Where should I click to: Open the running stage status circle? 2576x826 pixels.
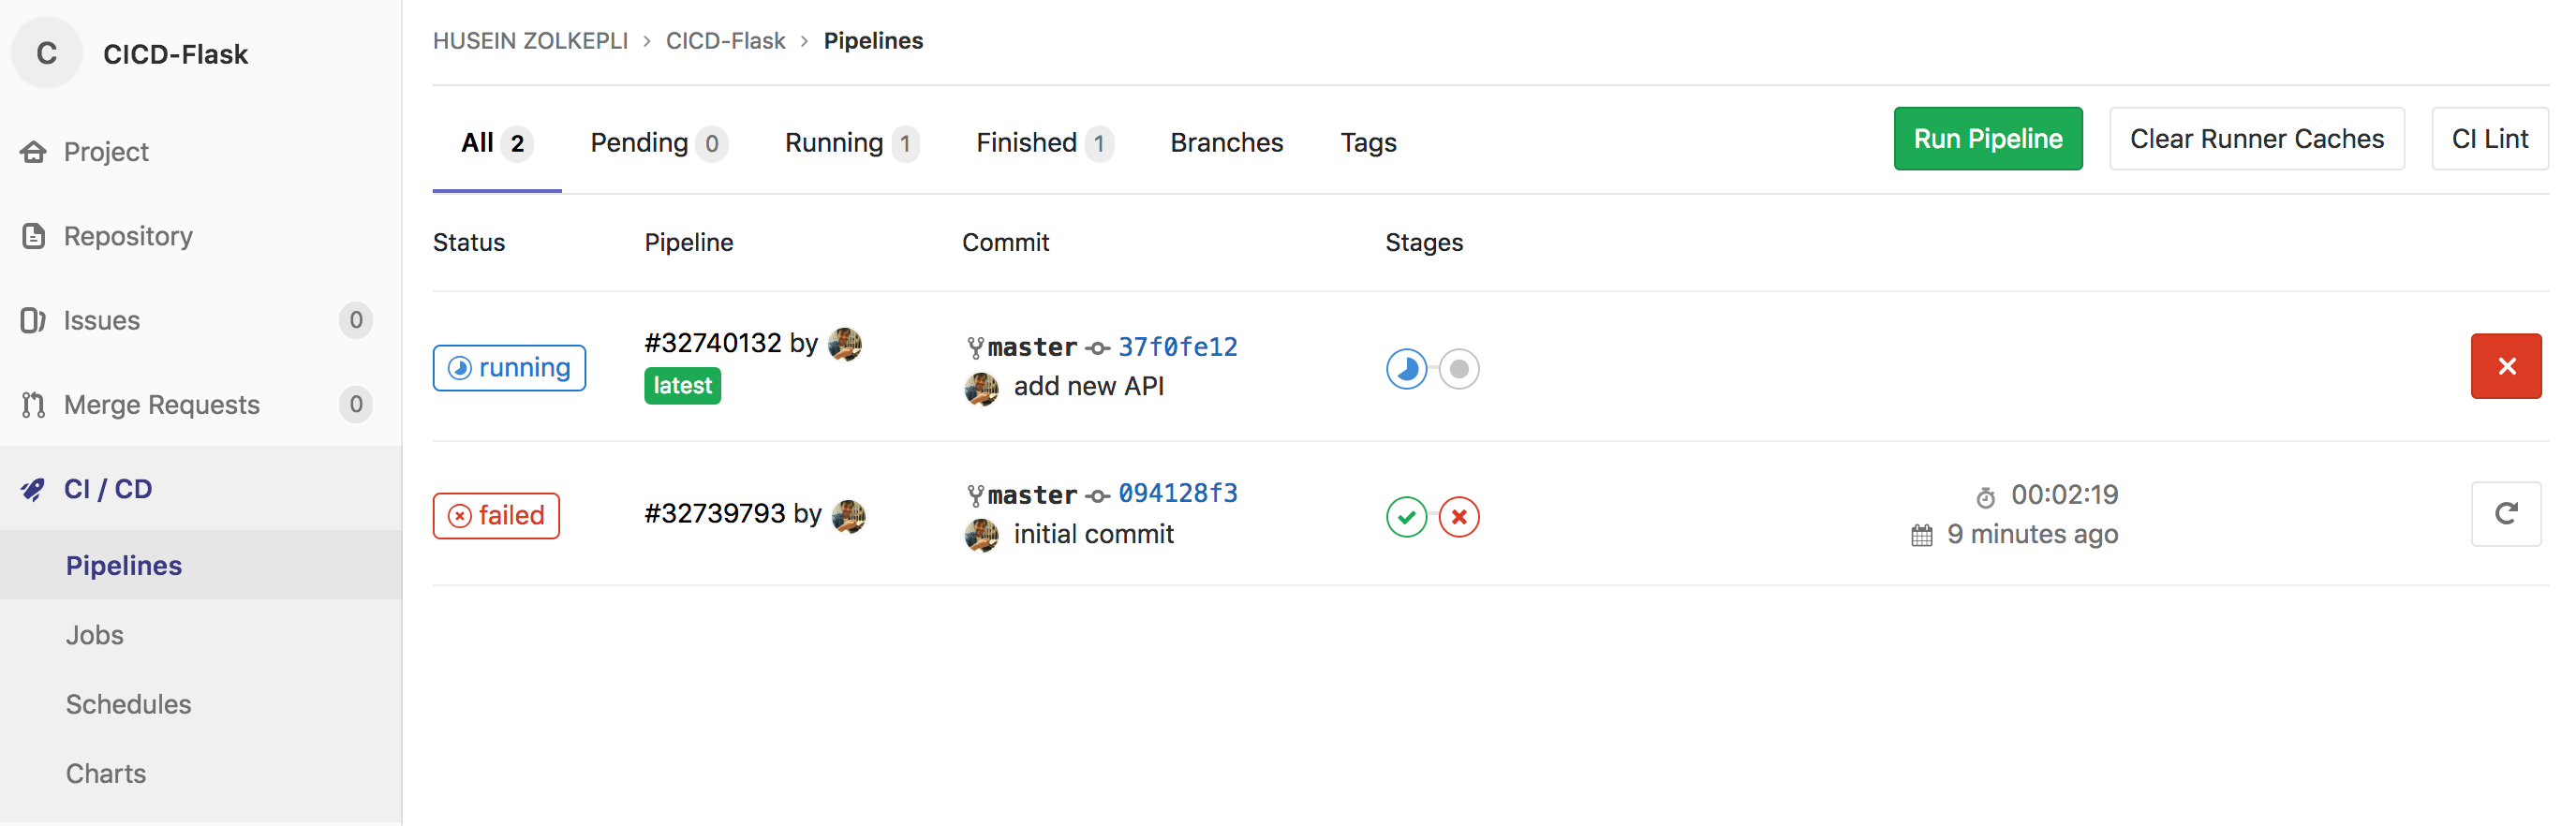1406,368
